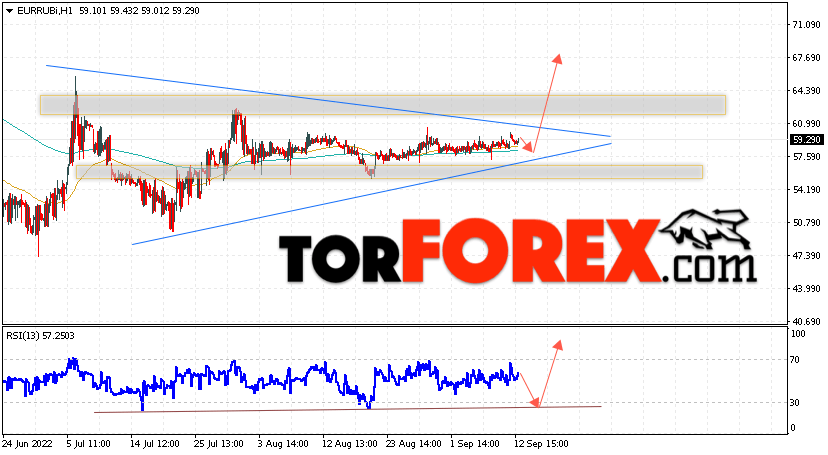Open the chart dropdown triangle beside EURRUBi

9,11
